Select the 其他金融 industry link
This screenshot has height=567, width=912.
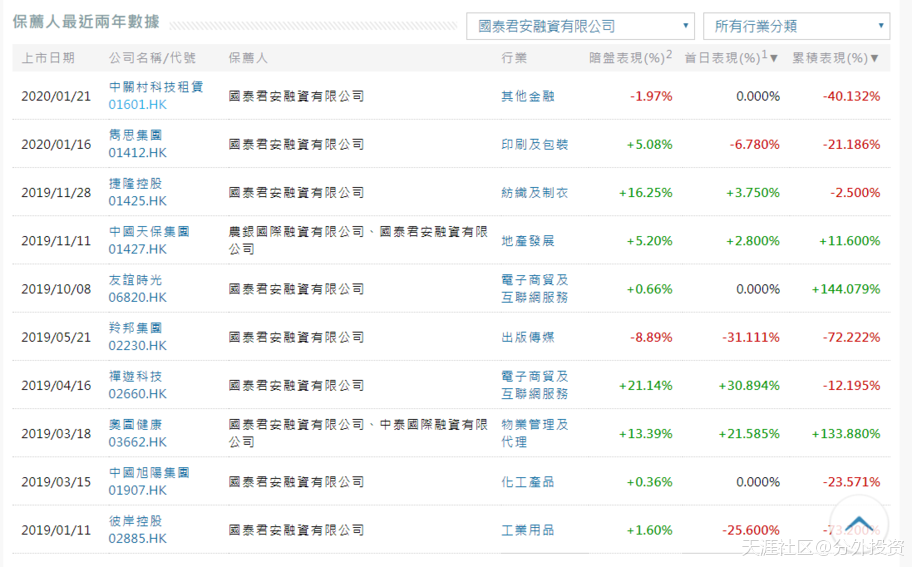(x=528, y=97)
